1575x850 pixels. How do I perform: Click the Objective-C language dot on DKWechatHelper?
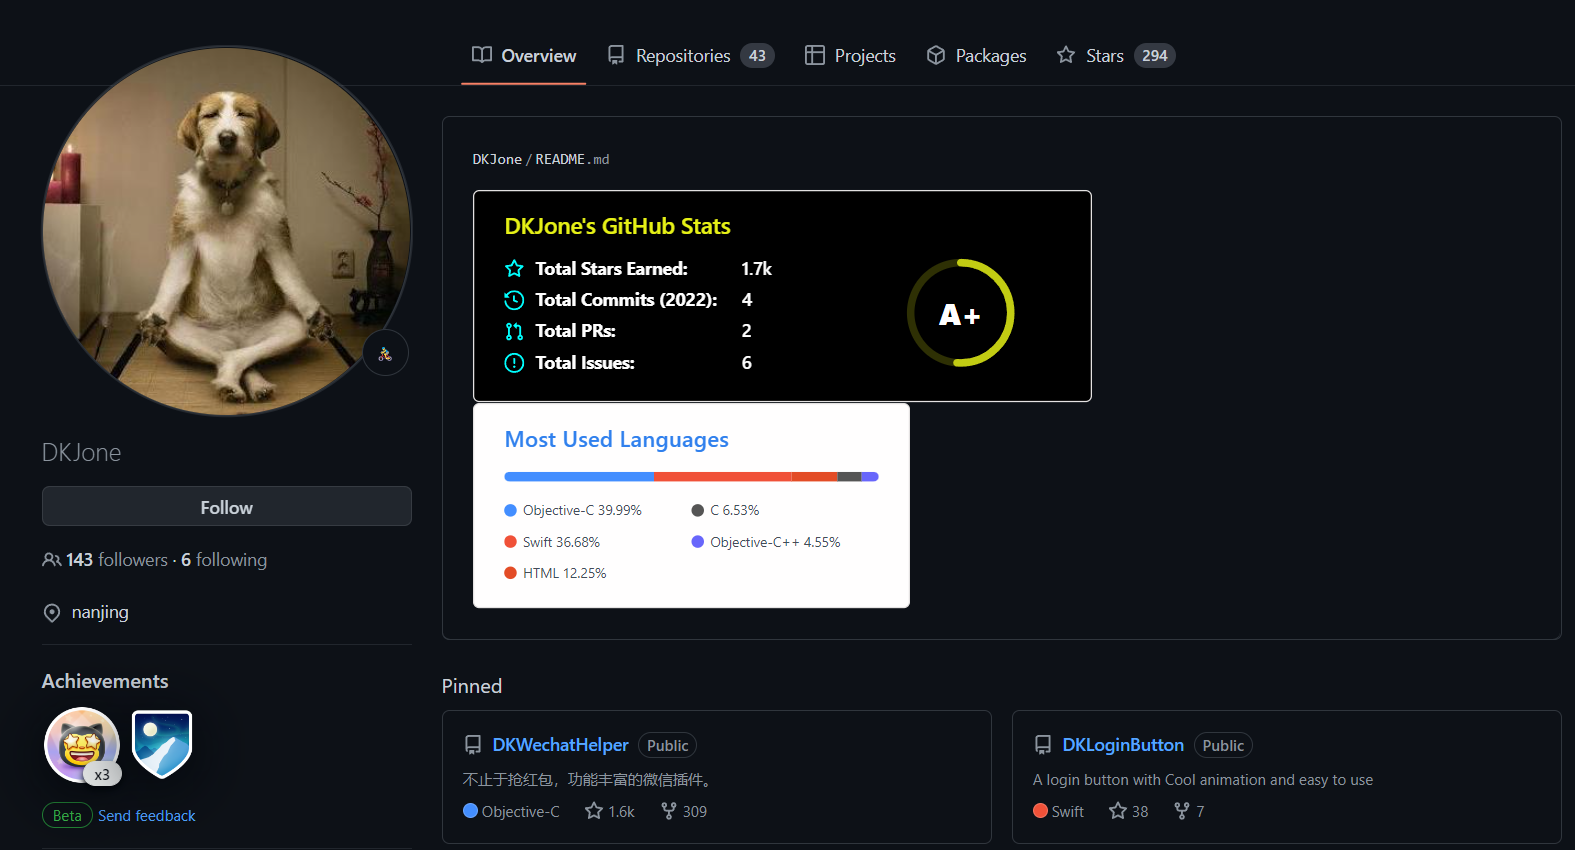pos(470,811)
